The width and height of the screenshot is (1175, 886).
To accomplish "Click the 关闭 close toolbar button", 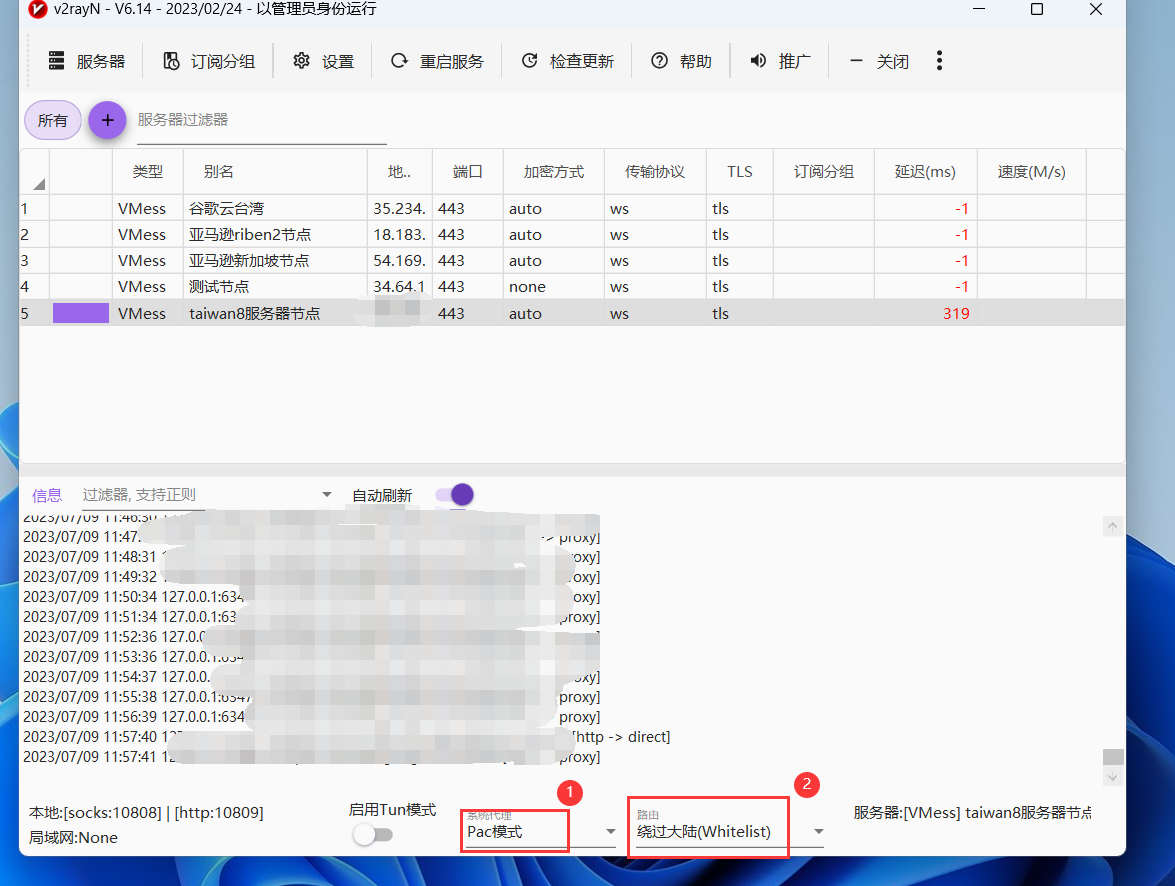I will [878, 61].
